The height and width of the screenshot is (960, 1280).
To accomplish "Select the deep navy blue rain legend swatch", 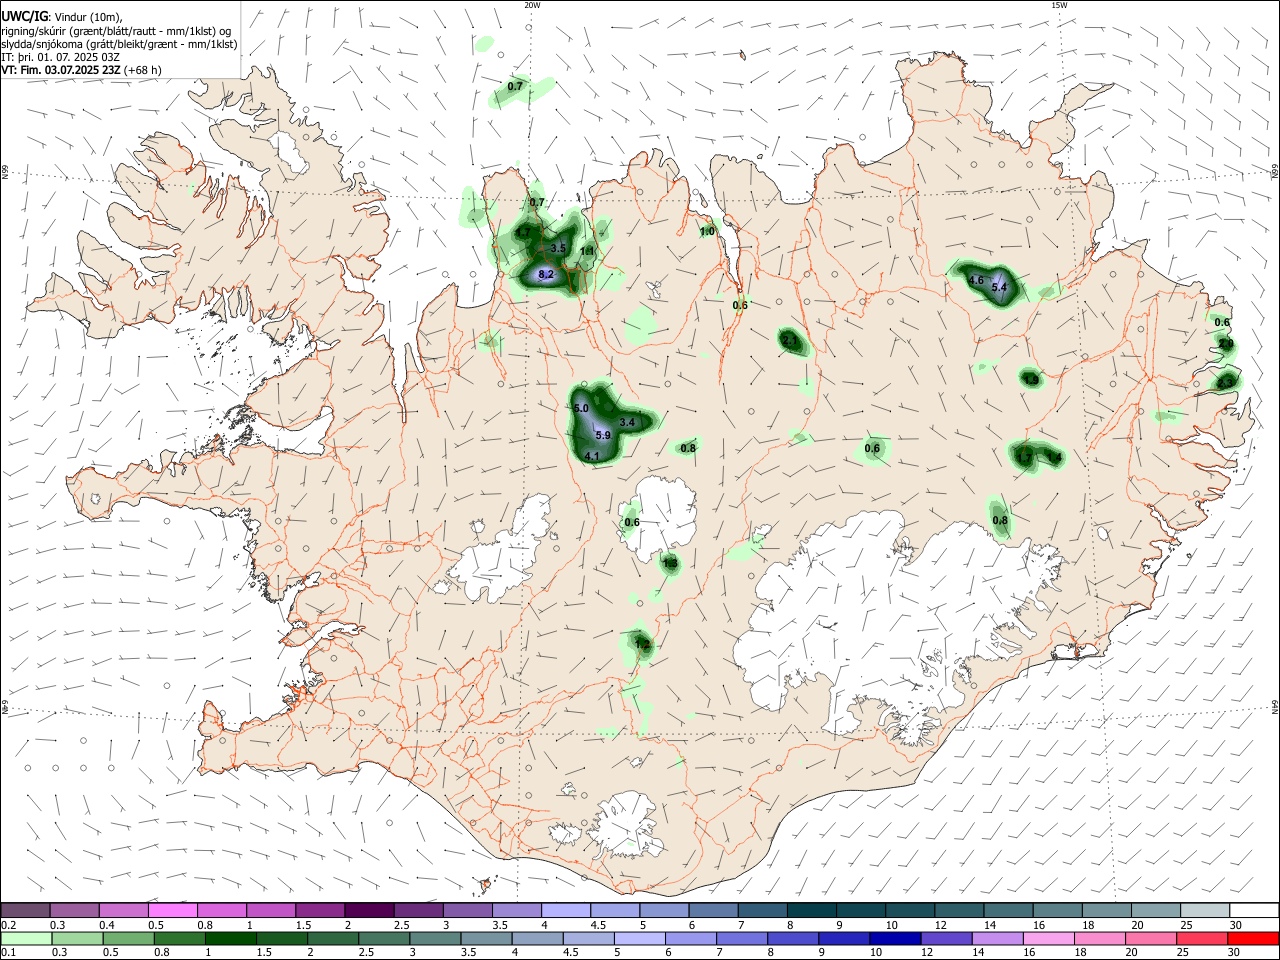I will pos(894,938).
